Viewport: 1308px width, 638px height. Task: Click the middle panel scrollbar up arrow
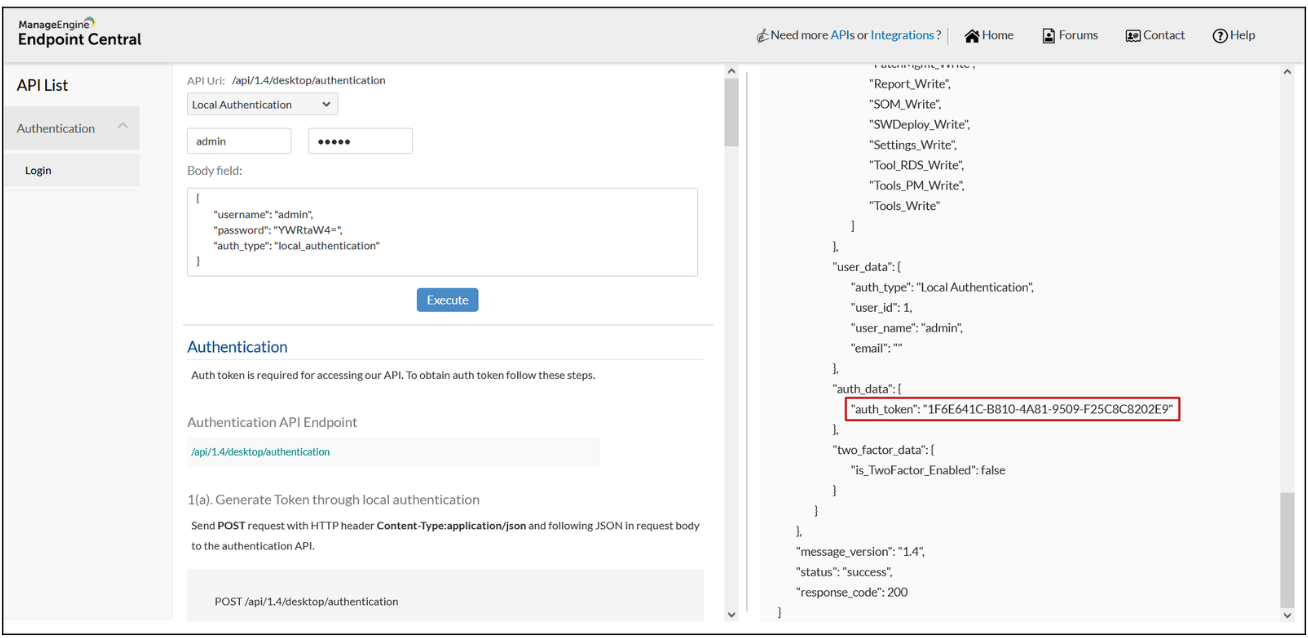point(731,72)
